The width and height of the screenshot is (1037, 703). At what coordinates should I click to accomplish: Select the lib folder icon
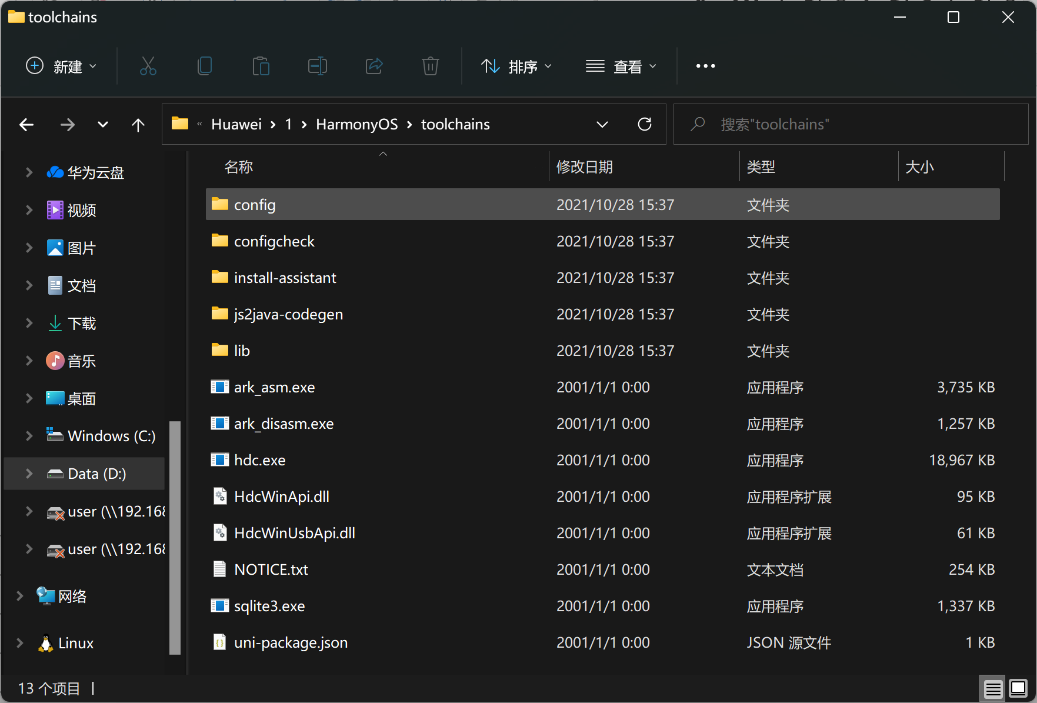point(220,350)
